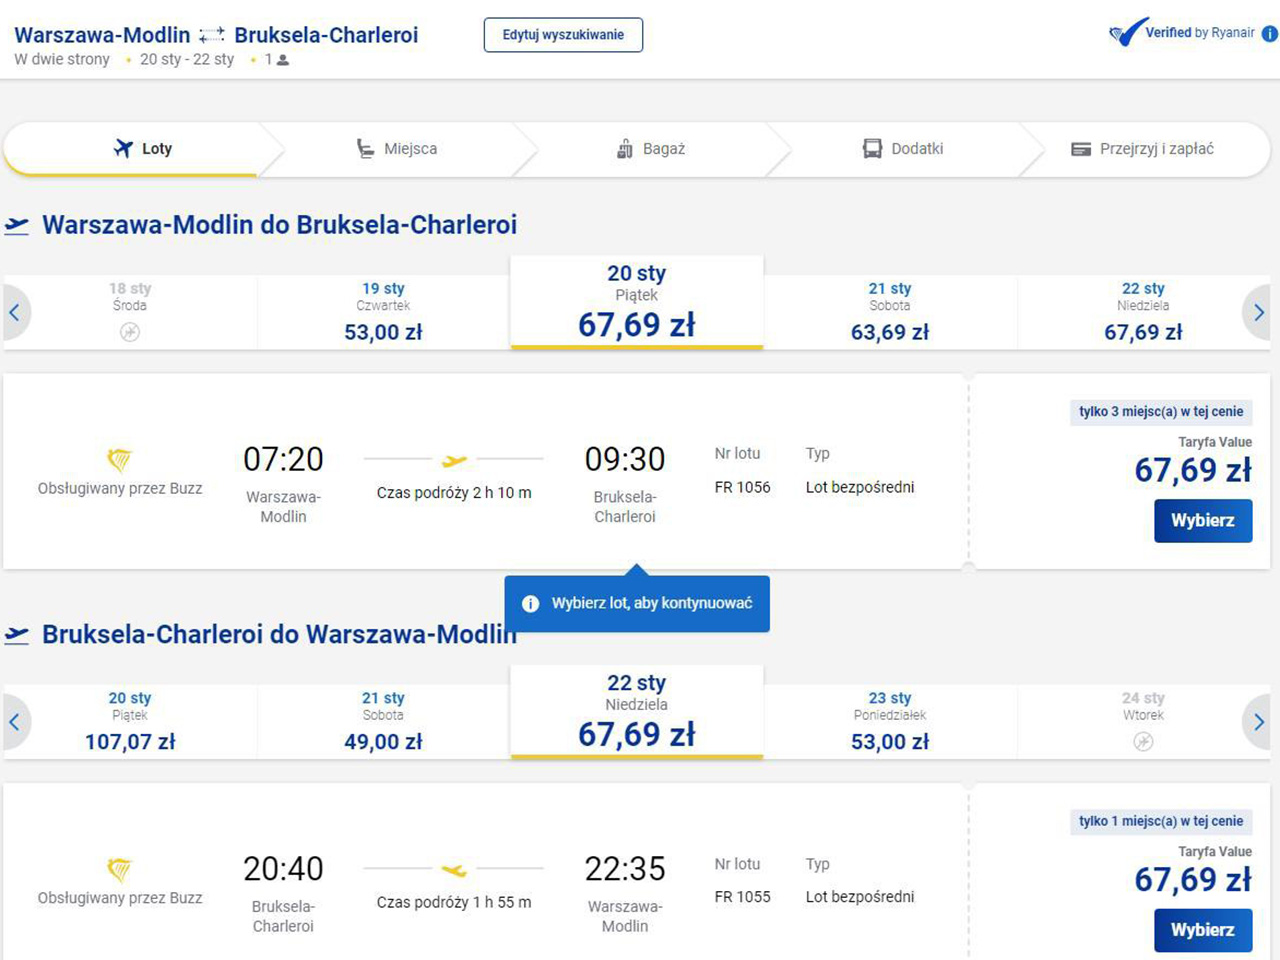Click the Ryanair harp logo on outbound flight
1280x960 pixels.
coord(119,460)
